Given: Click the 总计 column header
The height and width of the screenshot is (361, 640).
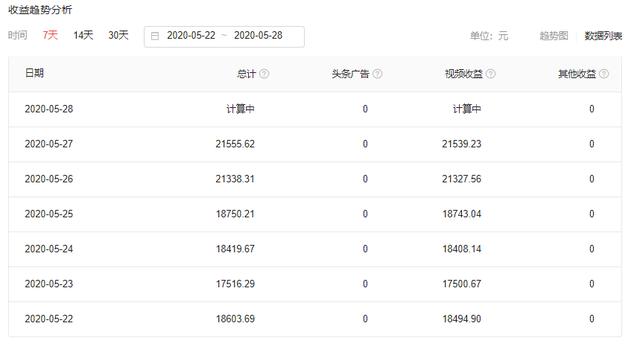Looking at the screenshot, I should point(246,74).
